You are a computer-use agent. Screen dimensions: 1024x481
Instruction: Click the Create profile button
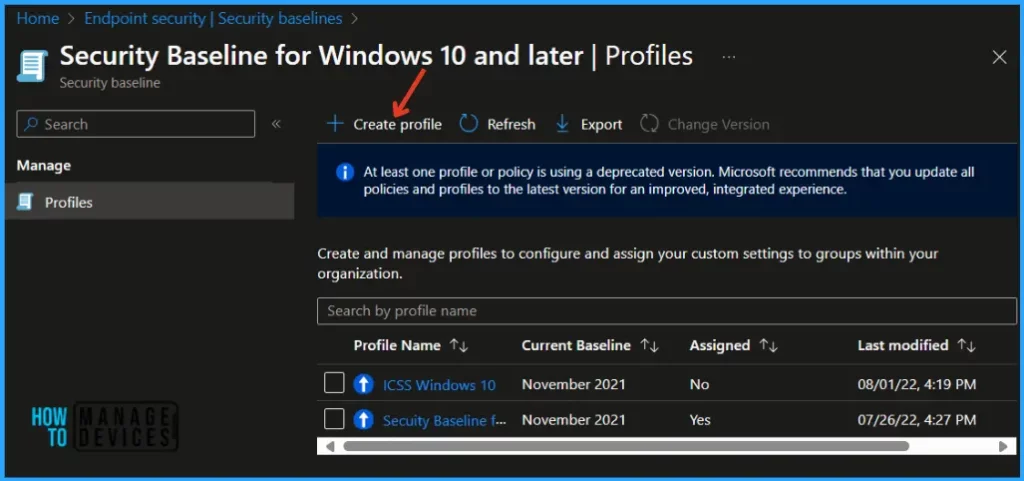(x=384, y=124)
